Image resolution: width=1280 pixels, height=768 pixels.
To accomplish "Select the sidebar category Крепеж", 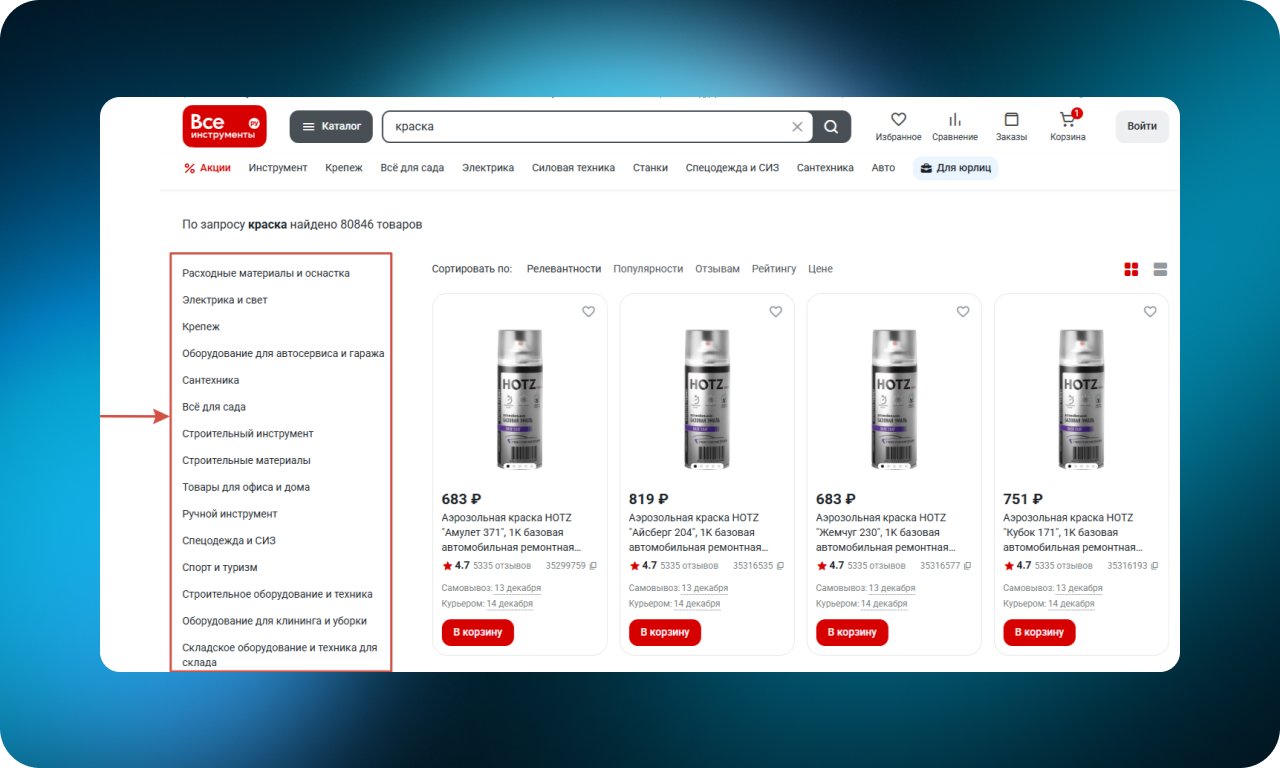I will tap(201, 327).
